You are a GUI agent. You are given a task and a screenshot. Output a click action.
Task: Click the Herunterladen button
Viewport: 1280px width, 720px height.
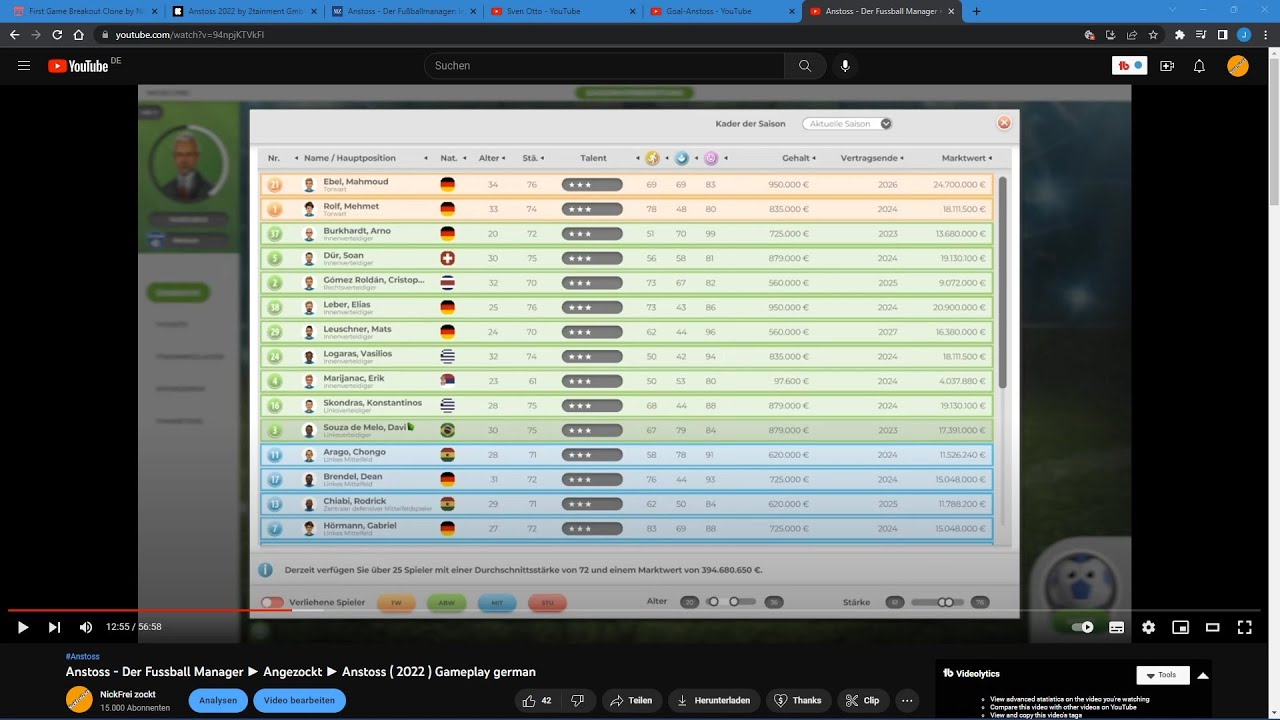pos(713,700)
